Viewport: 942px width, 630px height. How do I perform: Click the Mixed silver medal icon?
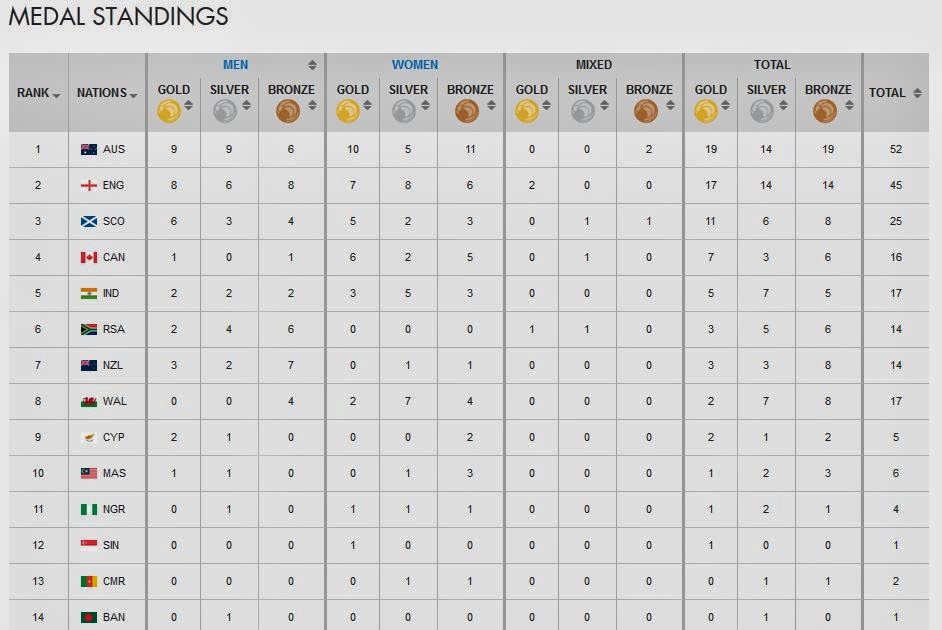[583, 112]
